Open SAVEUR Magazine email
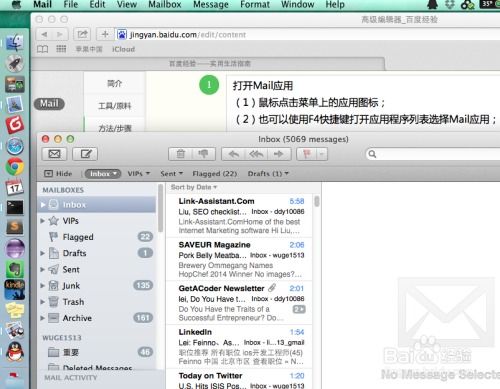This screenshot has height=389, width=500. click(x=239, y=259)
